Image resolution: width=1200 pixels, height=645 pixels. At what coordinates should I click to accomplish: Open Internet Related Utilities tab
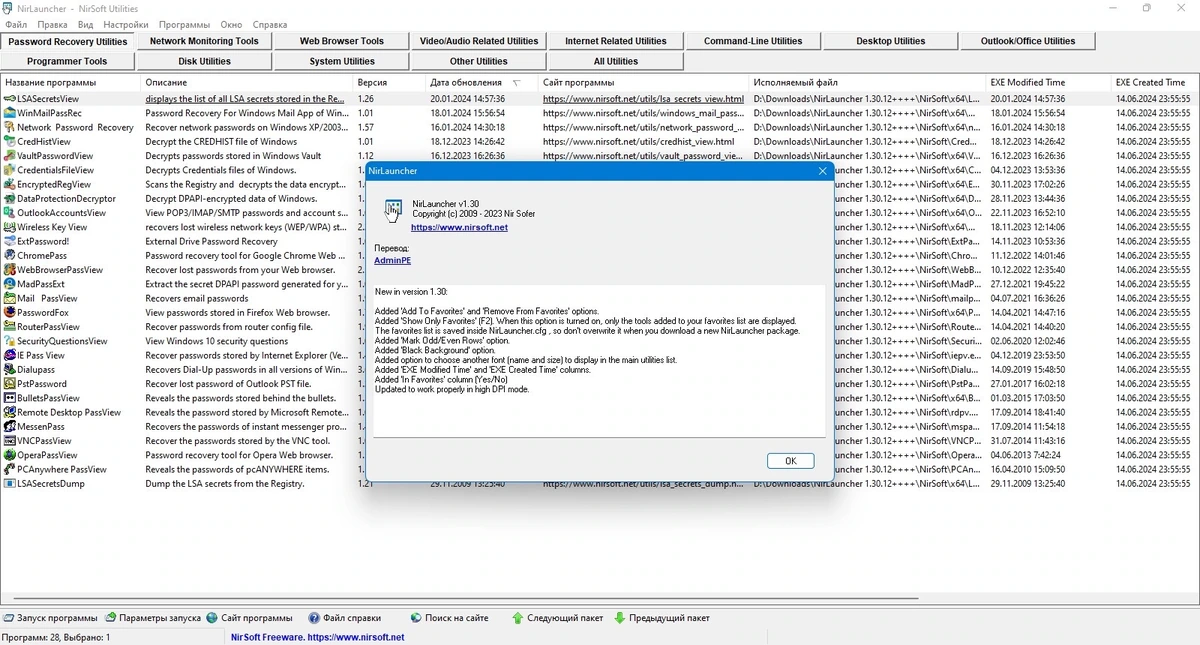click(x=616, y=41)
